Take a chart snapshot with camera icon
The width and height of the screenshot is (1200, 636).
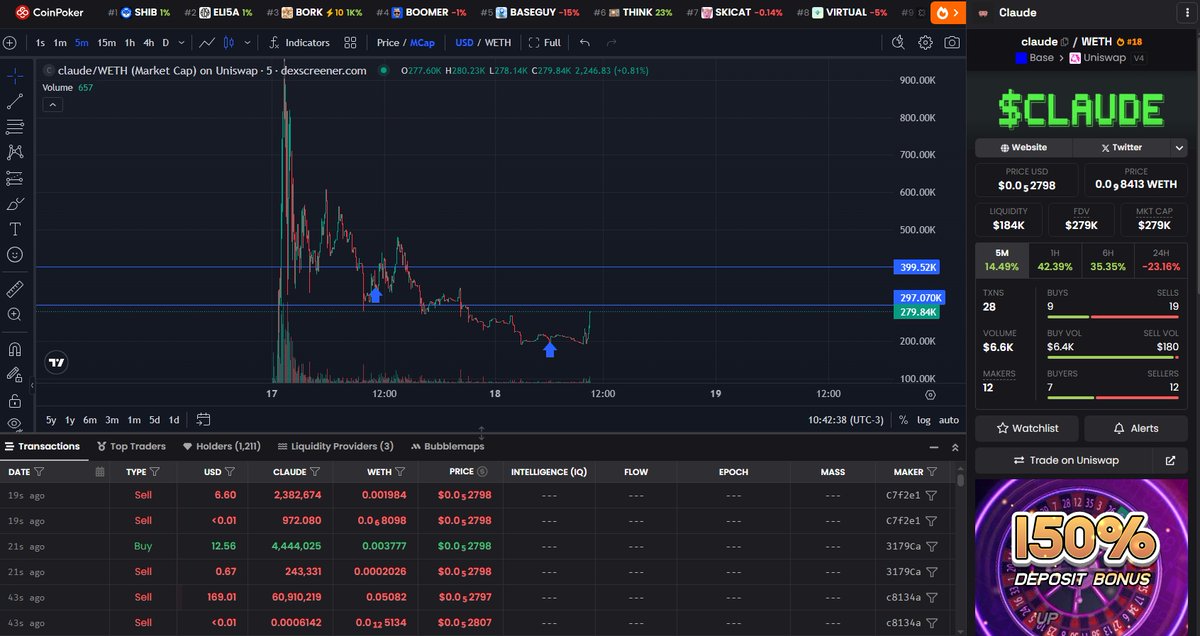pyautogui.click(x=952, y=43)
